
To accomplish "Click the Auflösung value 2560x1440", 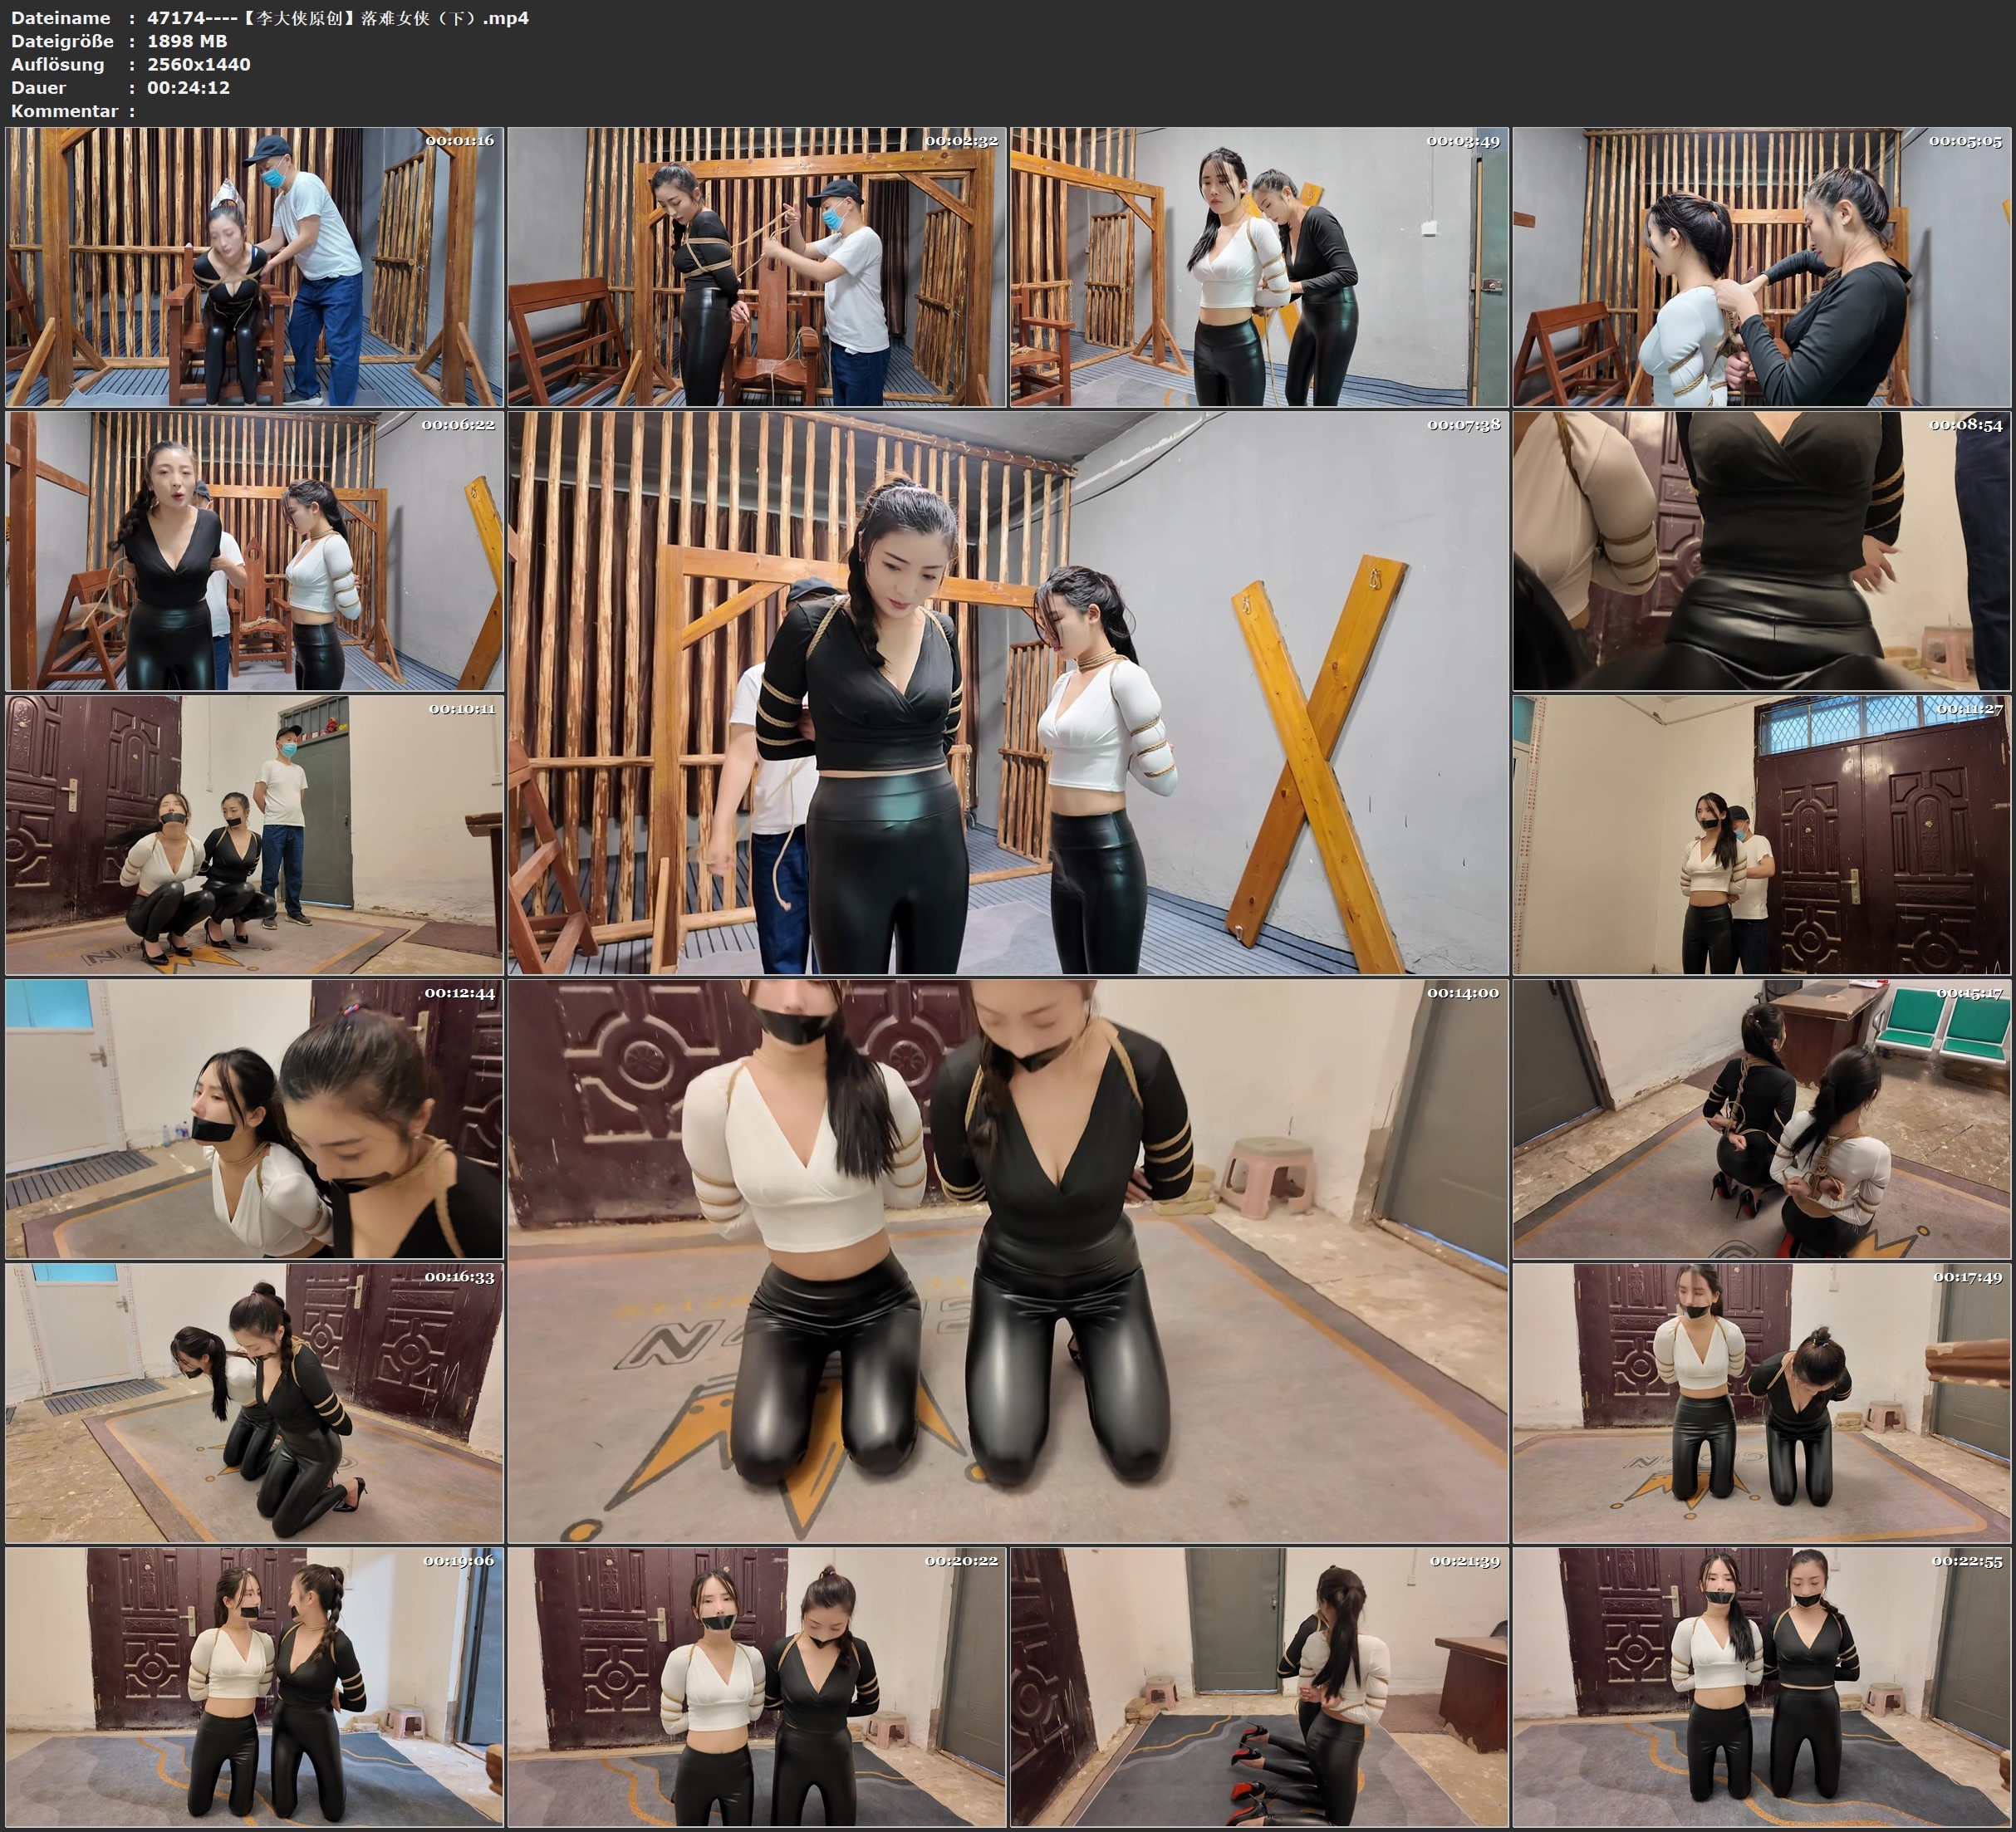I will (x=198, y=64).
